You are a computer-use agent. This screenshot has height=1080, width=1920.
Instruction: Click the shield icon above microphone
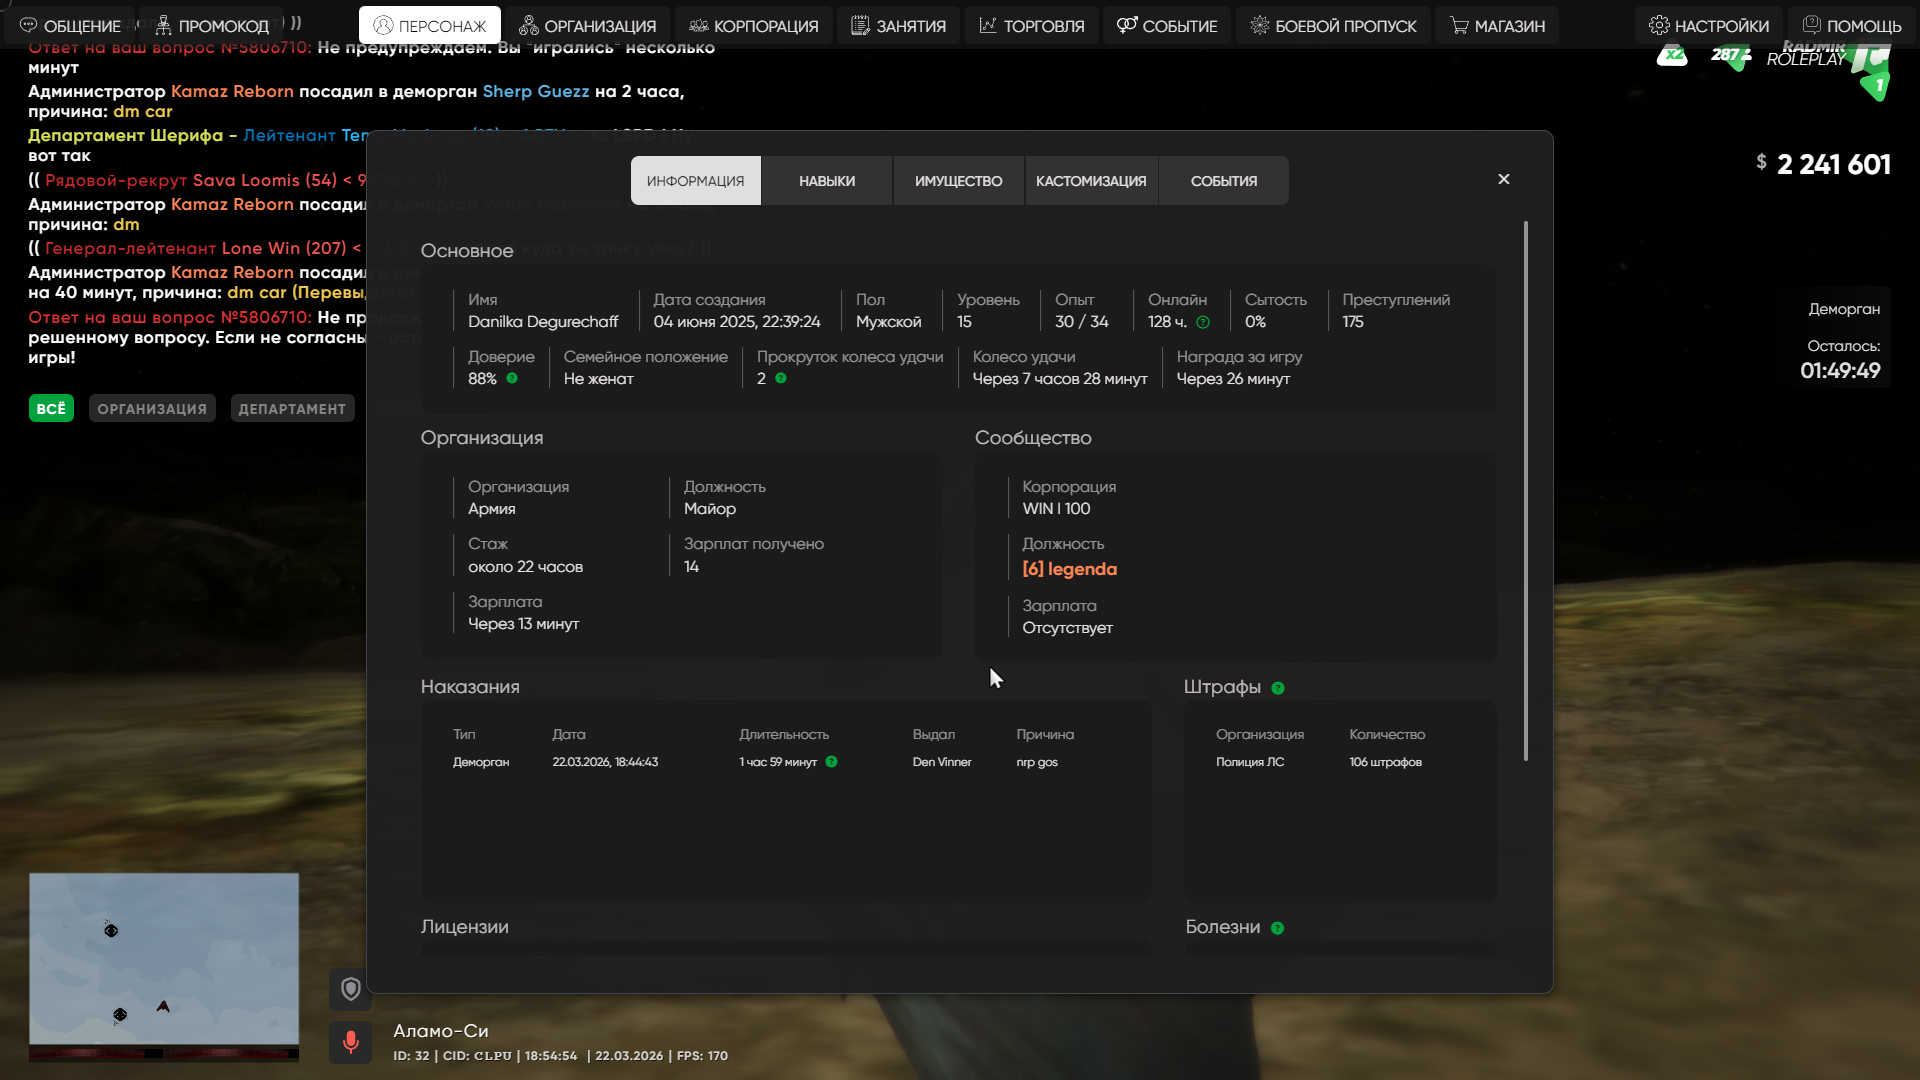tap(351, 989)
